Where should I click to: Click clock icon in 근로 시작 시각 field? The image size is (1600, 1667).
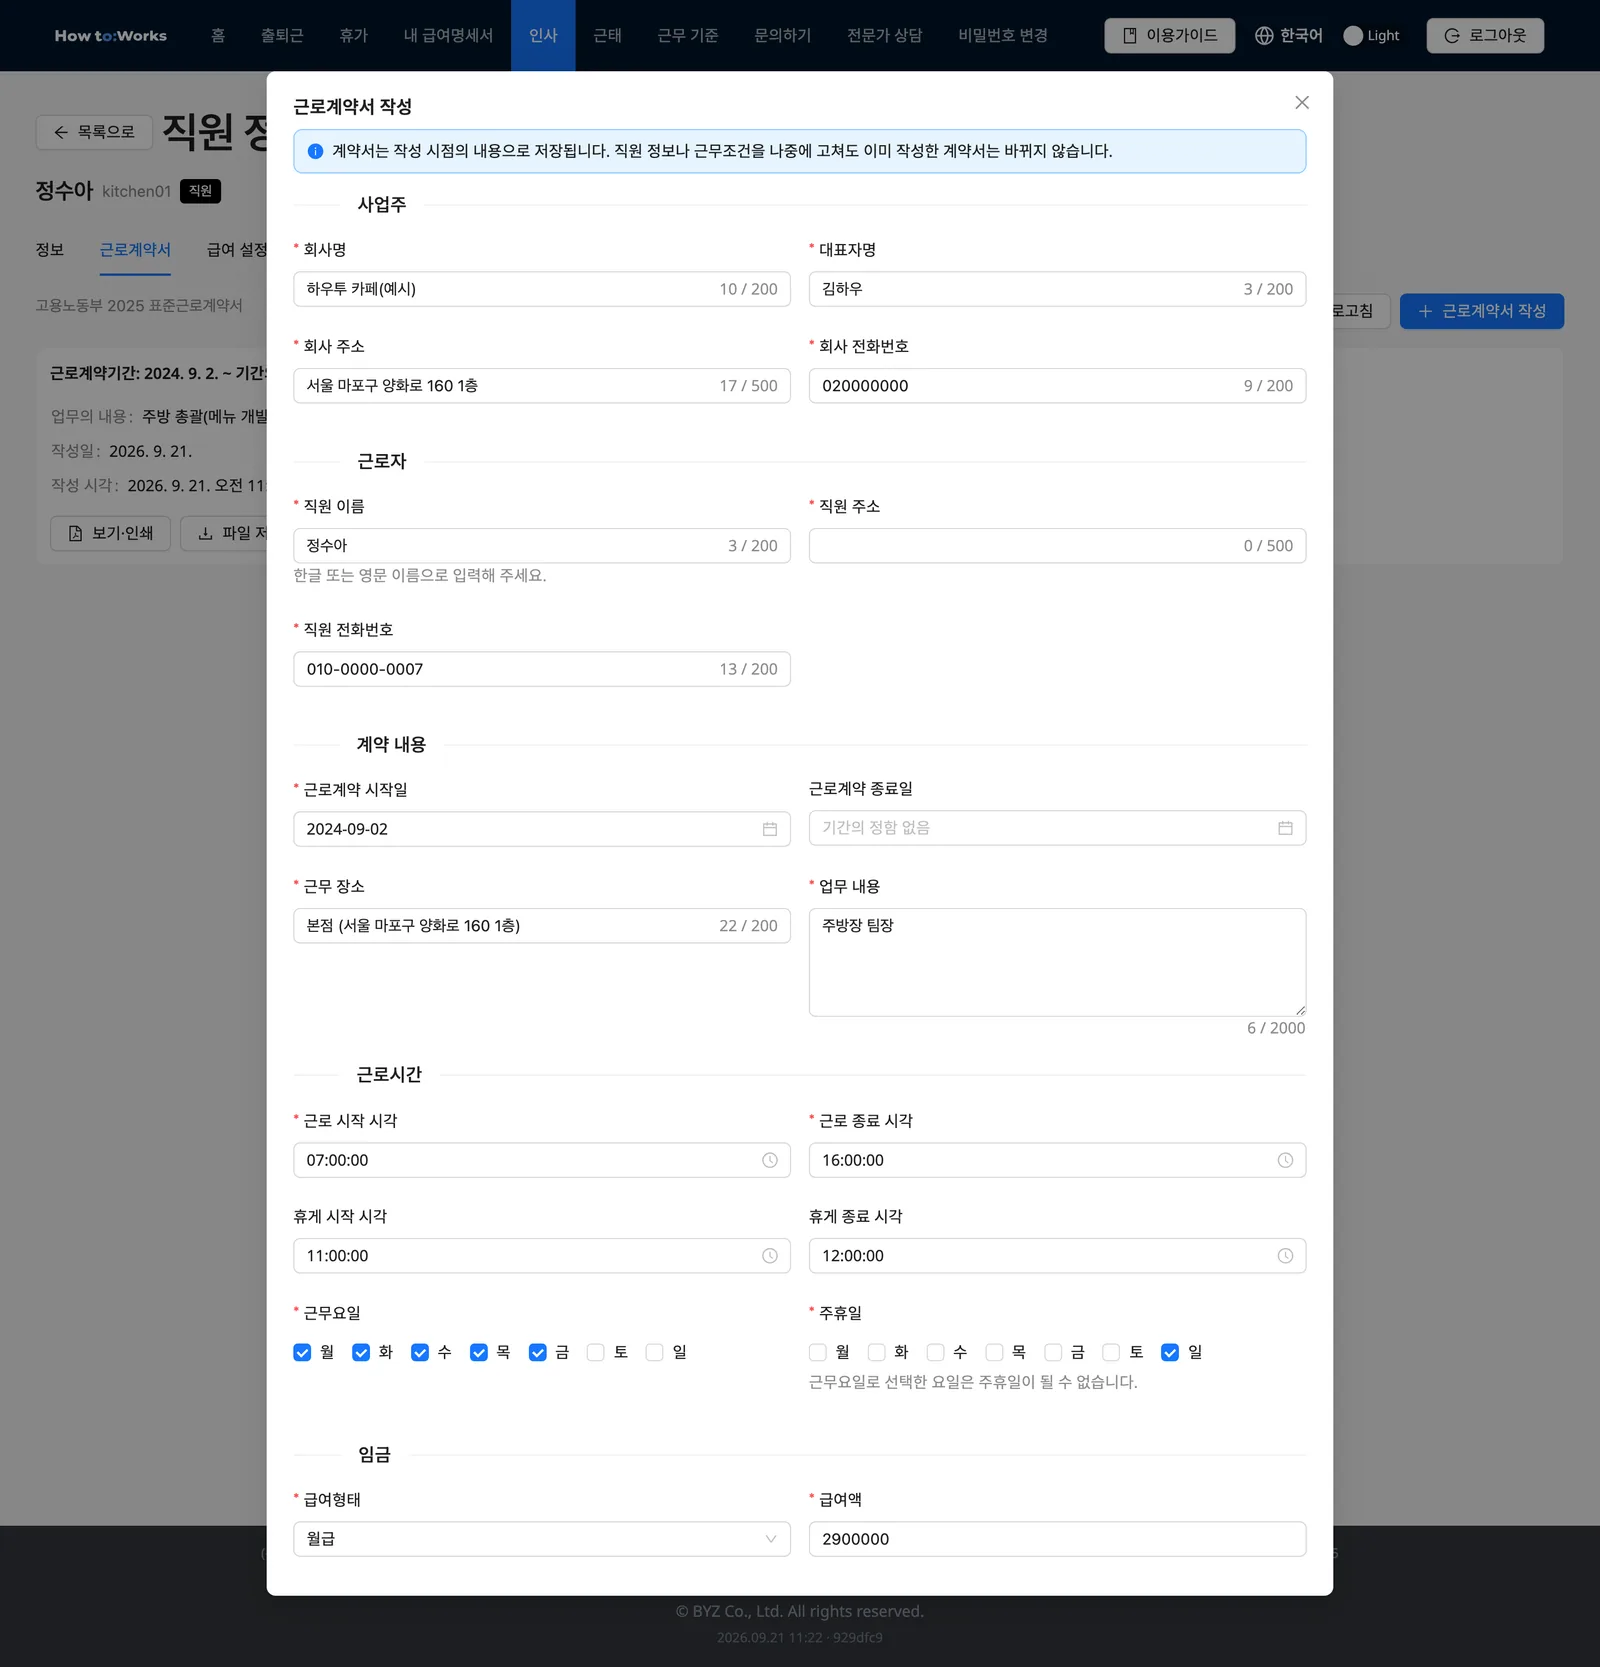coord(769,1160)
